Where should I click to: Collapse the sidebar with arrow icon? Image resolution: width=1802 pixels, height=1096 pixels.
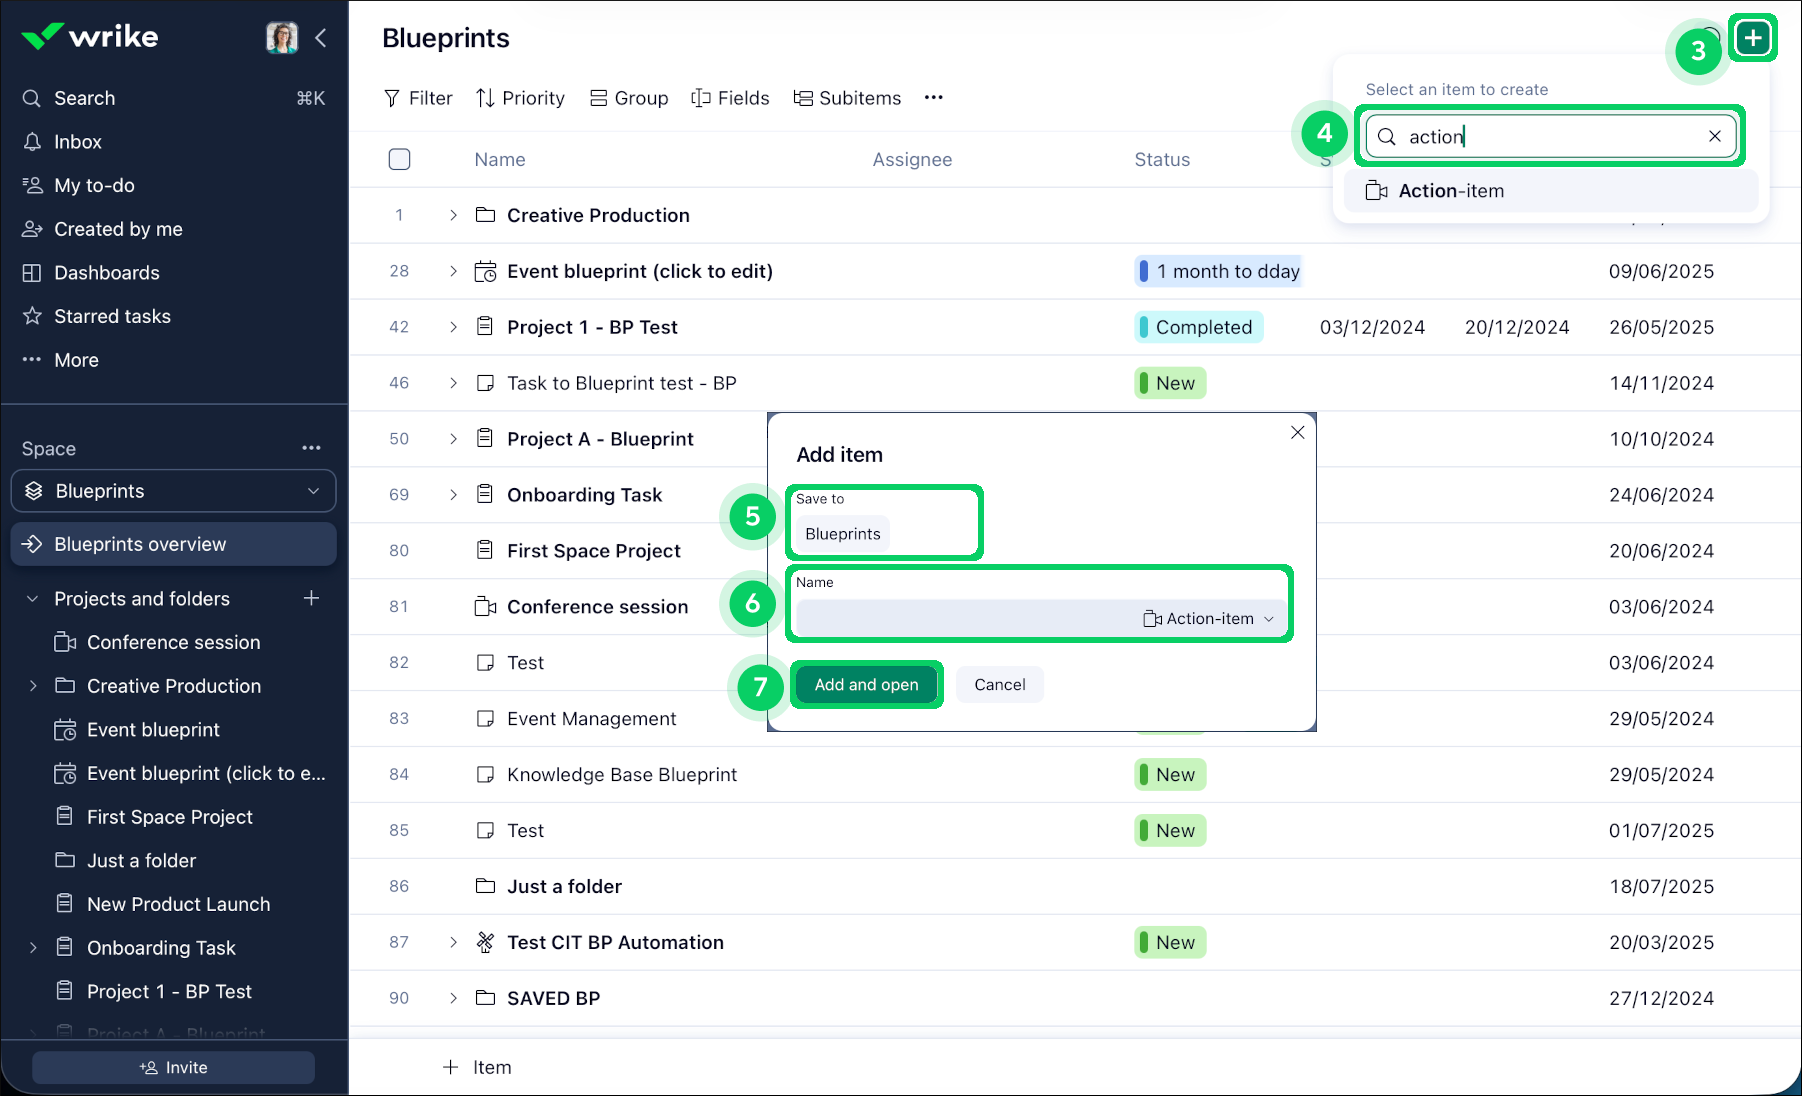321,38
